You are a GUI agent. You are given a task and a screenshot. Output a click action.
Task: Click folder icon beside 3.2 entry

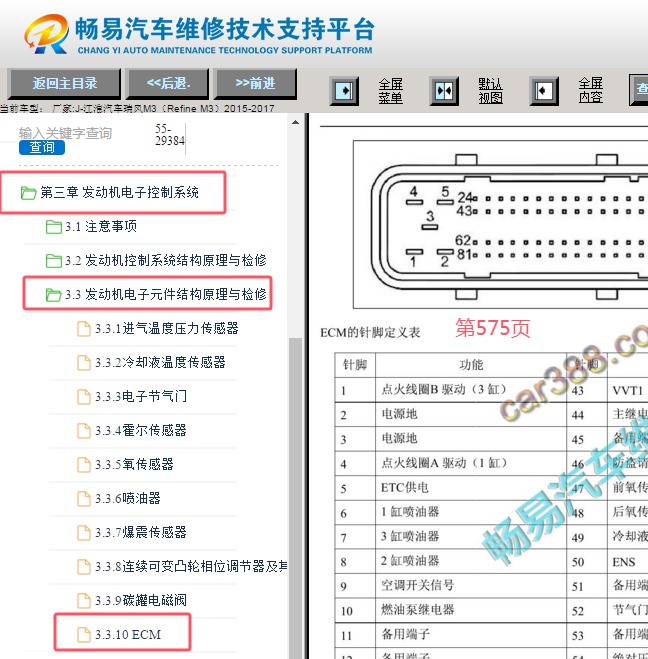tap(54, 261)
